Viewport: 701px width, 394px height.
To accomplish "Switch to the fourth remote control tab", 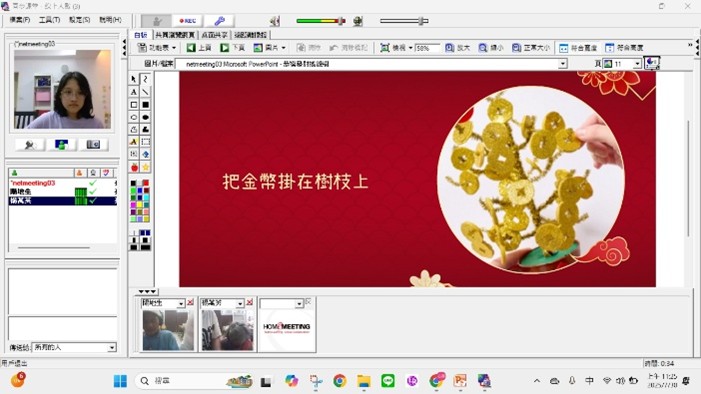I will [x=250, y=34].
